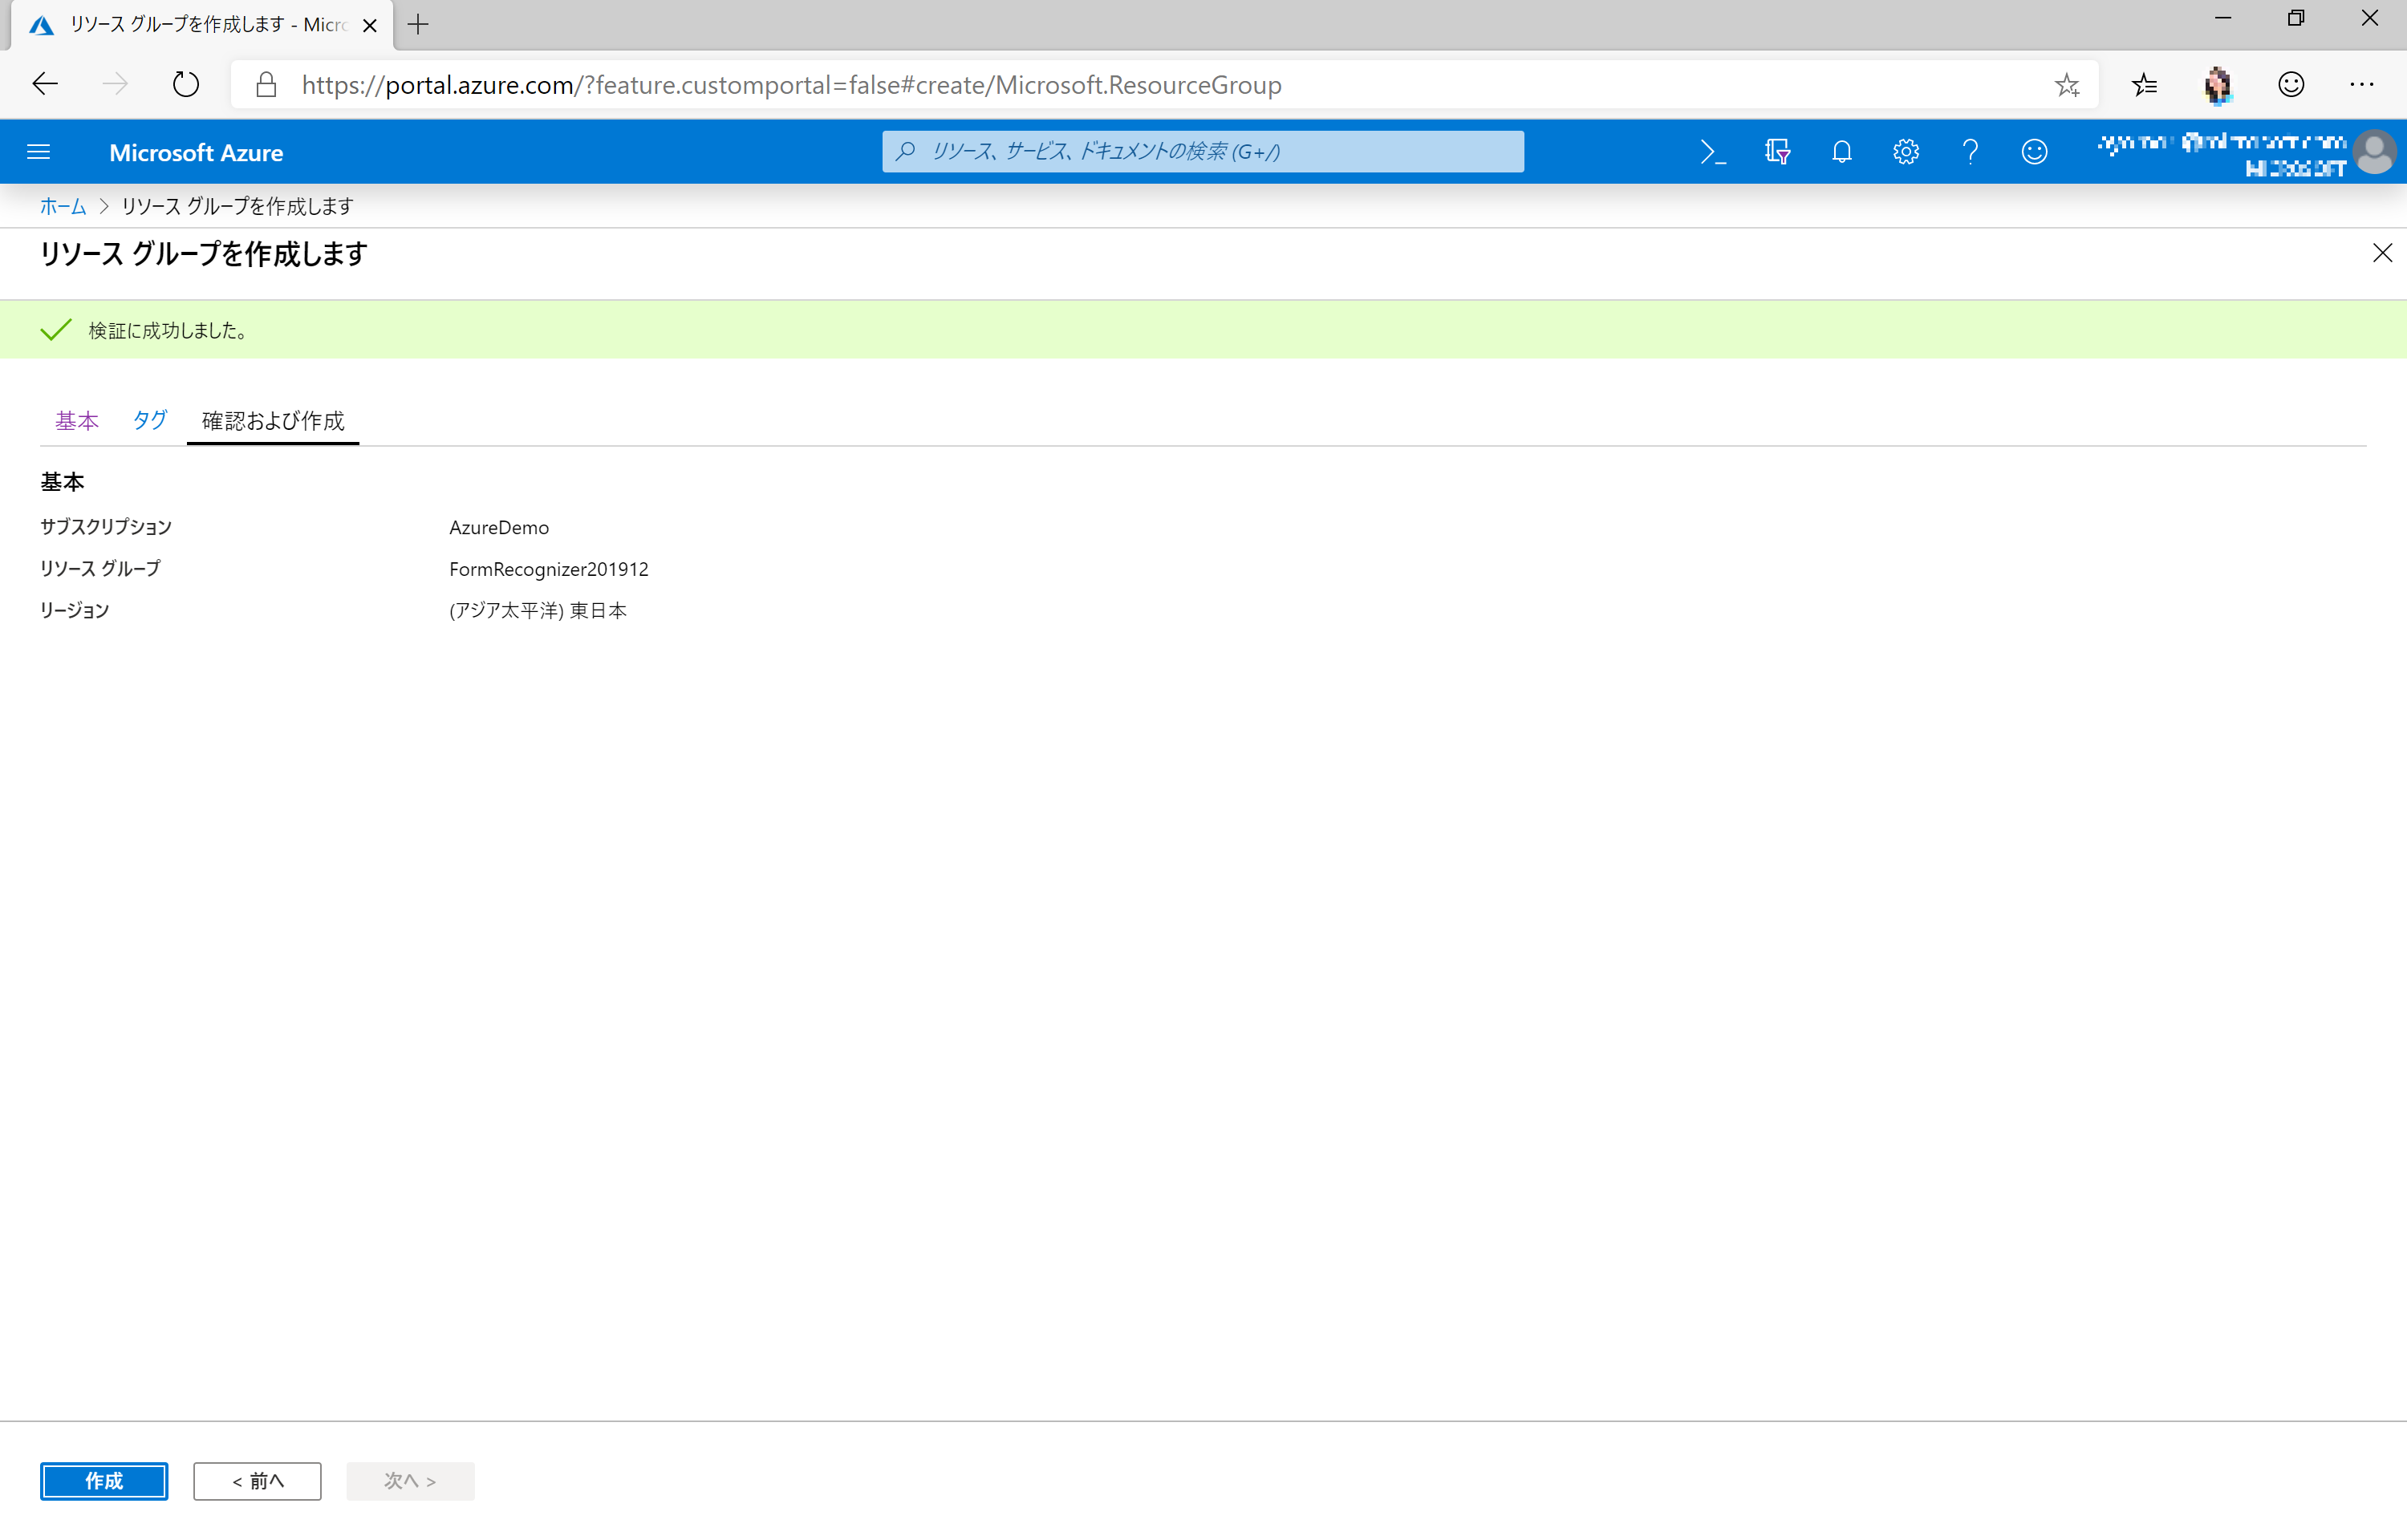Open a new browser tab
Screen dimensions: 2407x1540
pos(418,25)
